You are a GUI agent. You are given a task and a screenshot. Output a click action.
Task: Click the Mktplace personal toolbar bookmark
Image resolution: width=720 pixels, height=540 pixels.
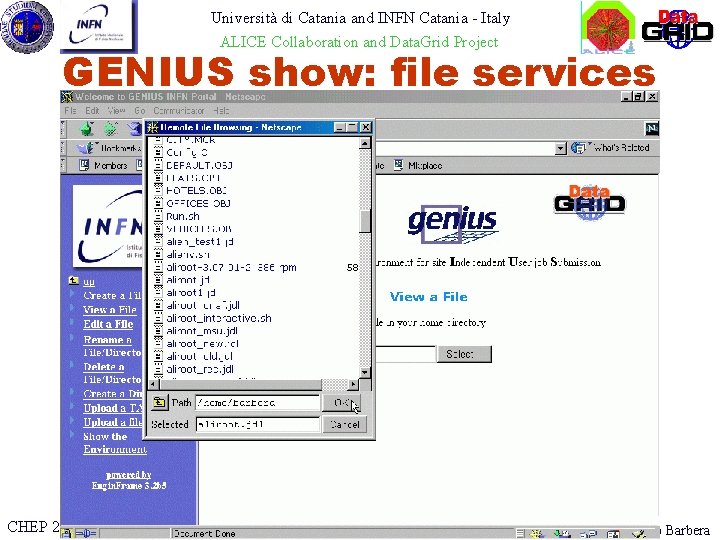tap(418, 165)
